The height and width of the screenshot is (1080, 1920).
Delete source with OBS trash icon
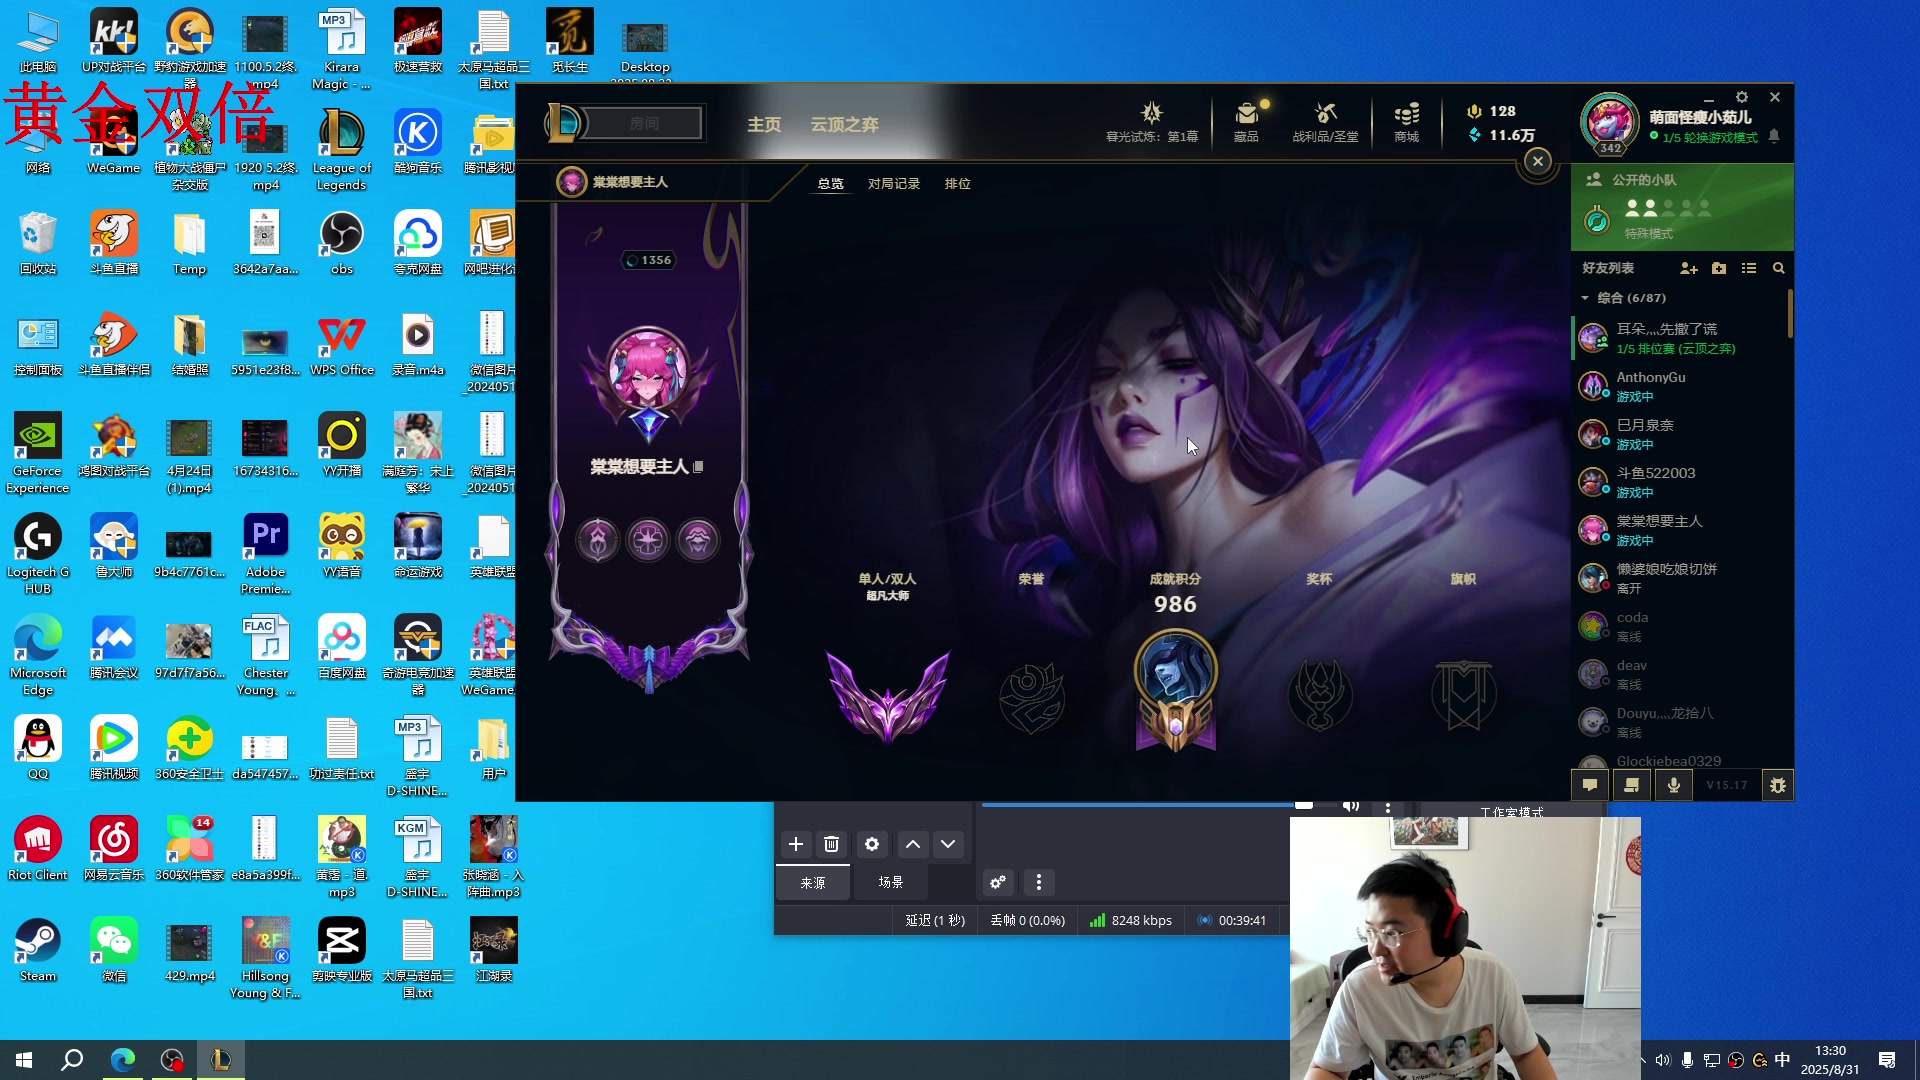point(831,844)
